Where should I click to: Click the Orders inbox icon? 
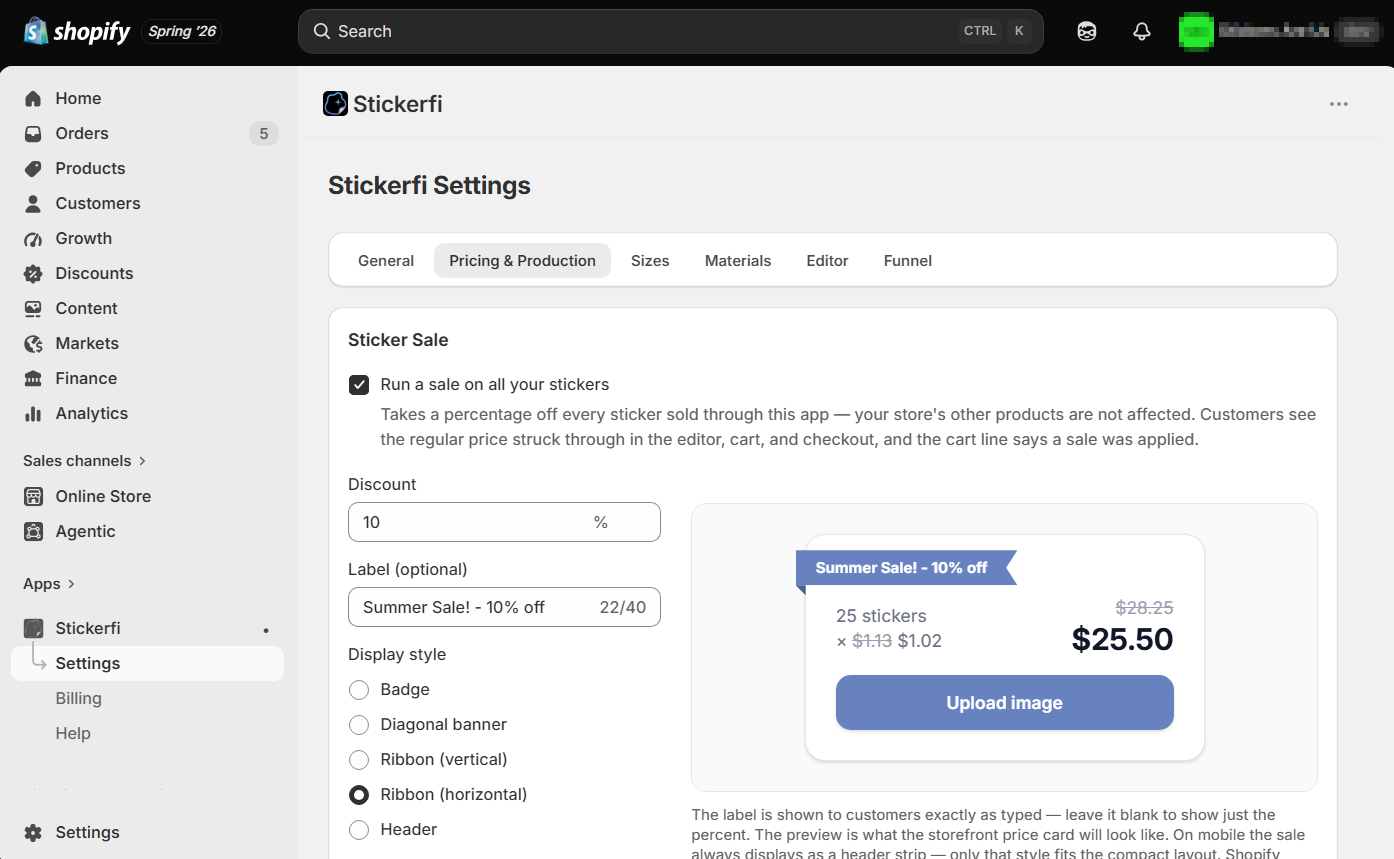pyautogui.click(x=33, y=133)
